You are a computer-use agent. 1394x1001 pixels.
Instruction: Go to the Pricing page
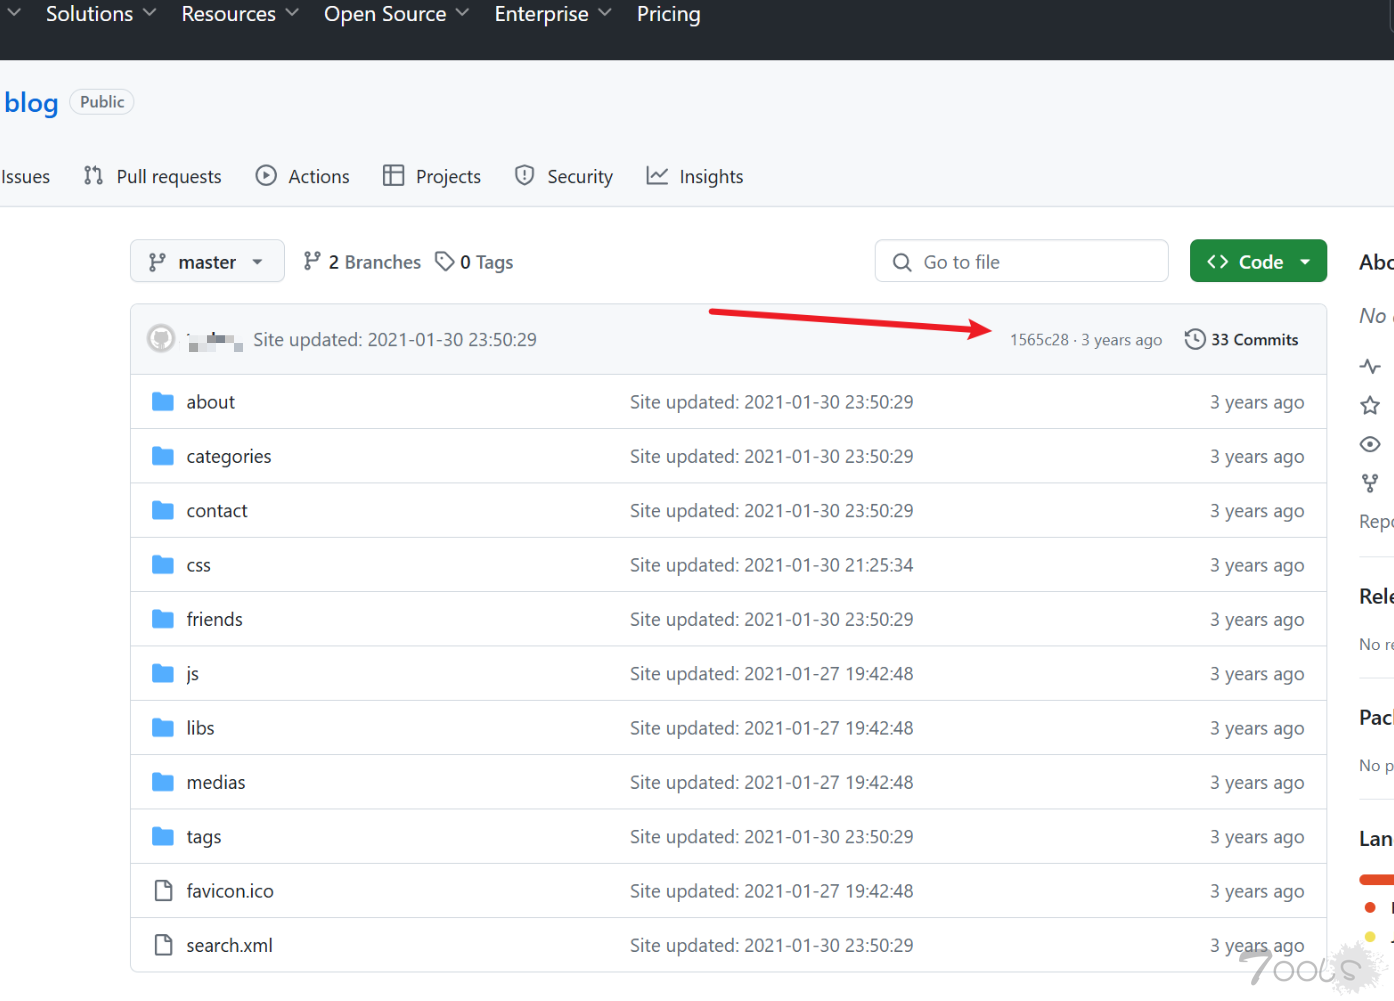669,14
